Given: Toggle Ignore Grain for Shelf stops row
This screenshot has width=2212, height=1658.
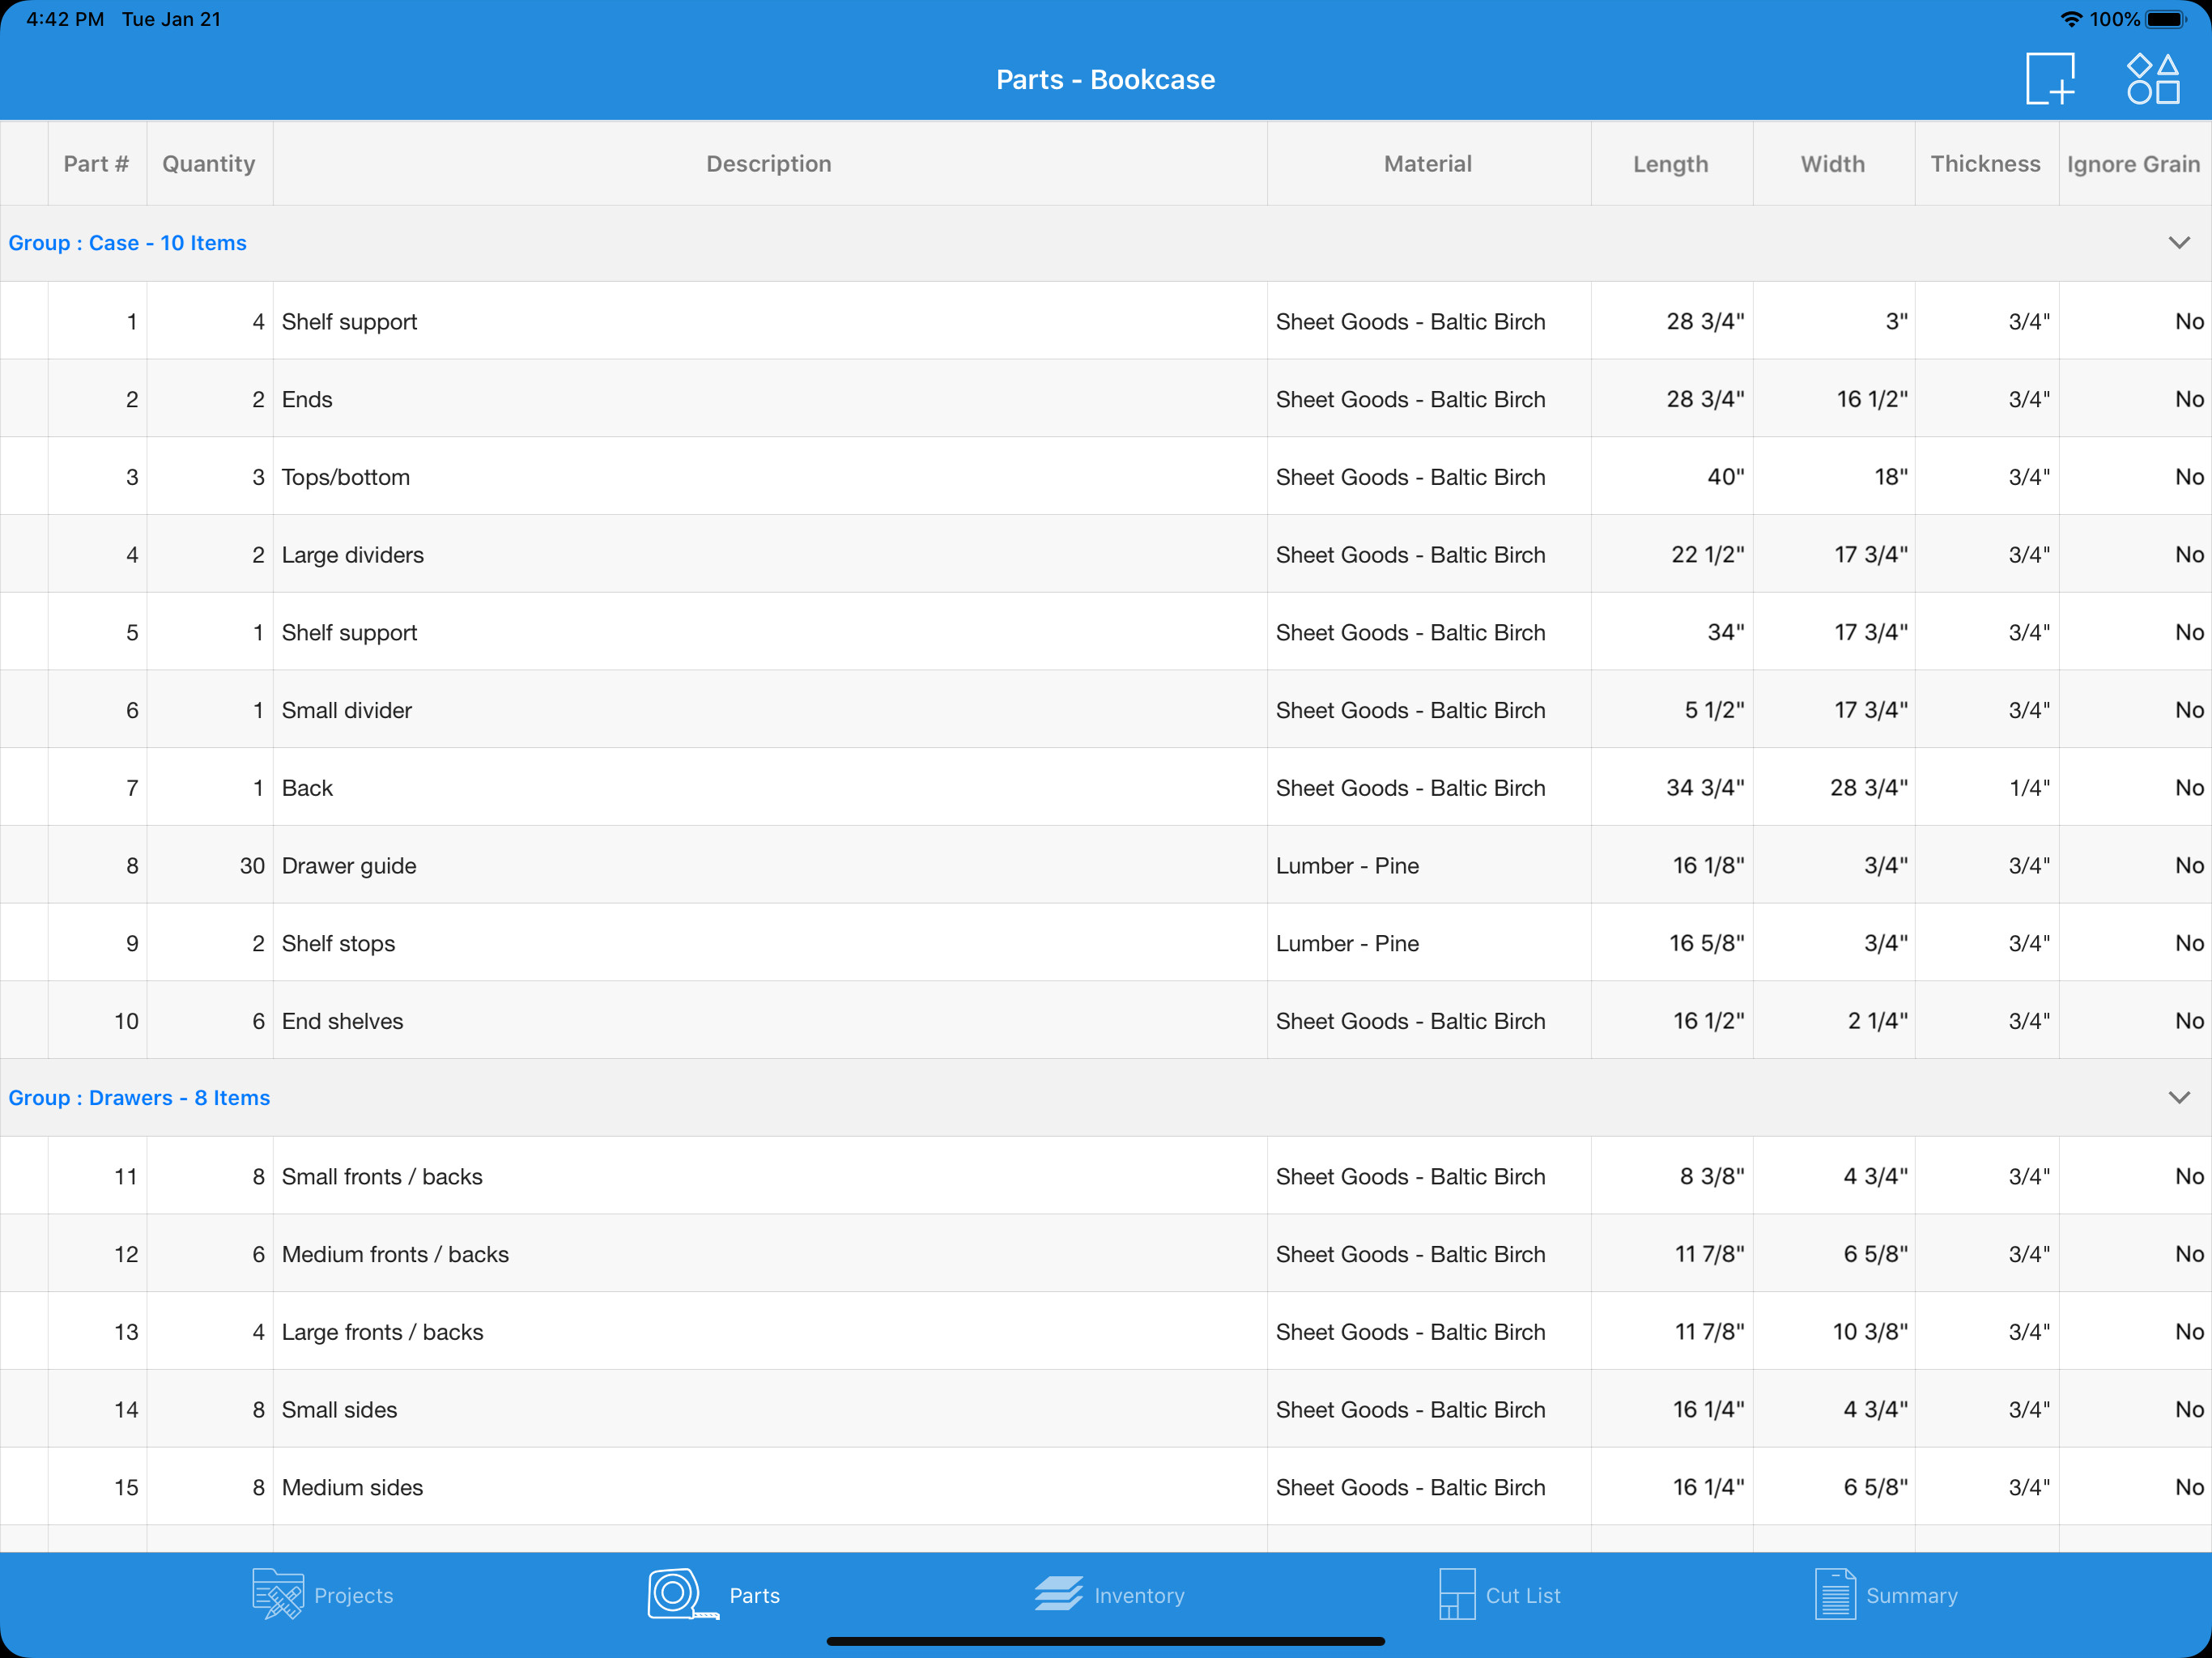Looking at the screenshot, I should point(2188,943).
